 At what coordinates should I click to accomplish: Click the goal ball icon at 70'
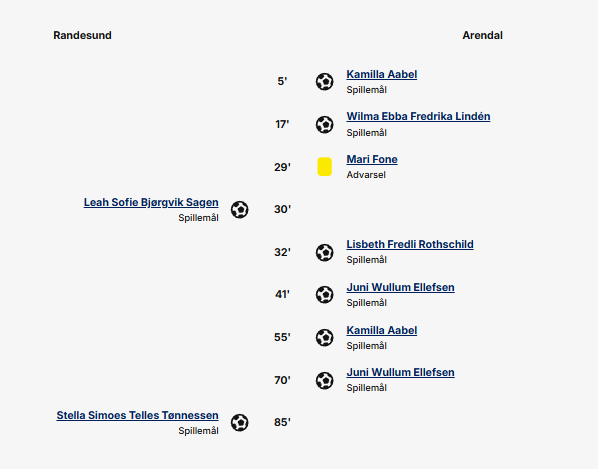pos(325,380)
